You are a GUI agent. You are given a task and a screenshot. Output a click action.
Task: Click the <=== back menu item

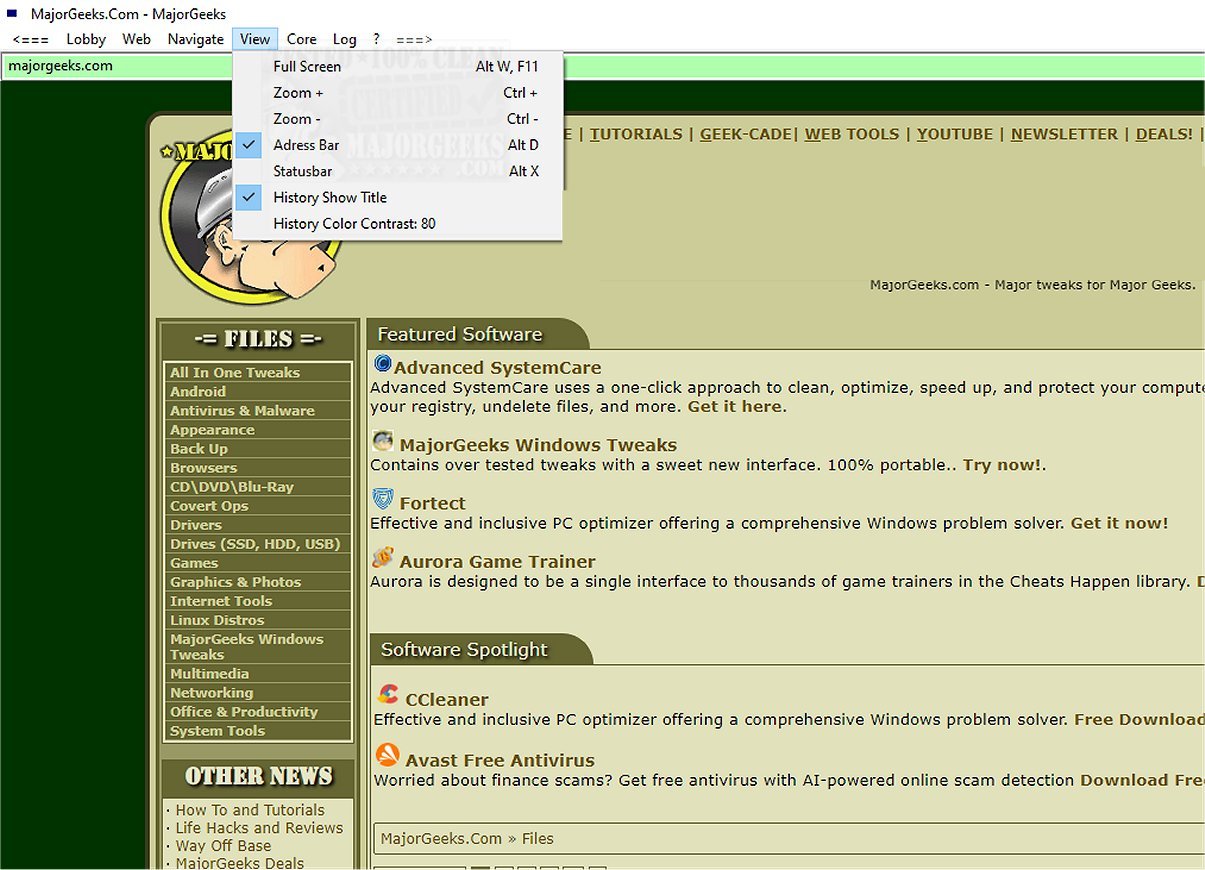pyautogui.click(x=31, y=39)
